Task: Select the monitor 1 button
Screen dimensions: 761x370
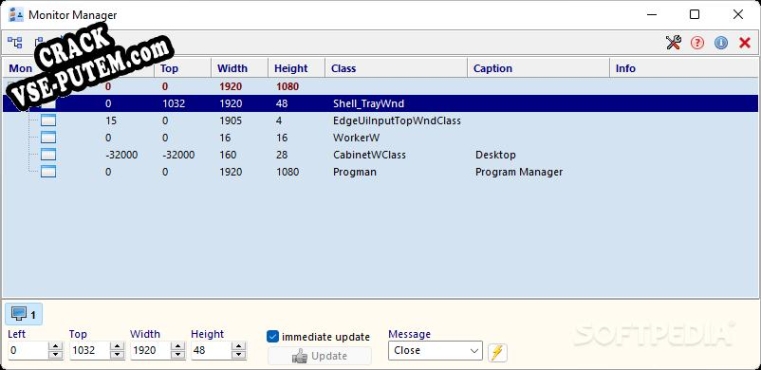Action: point(24,315)
